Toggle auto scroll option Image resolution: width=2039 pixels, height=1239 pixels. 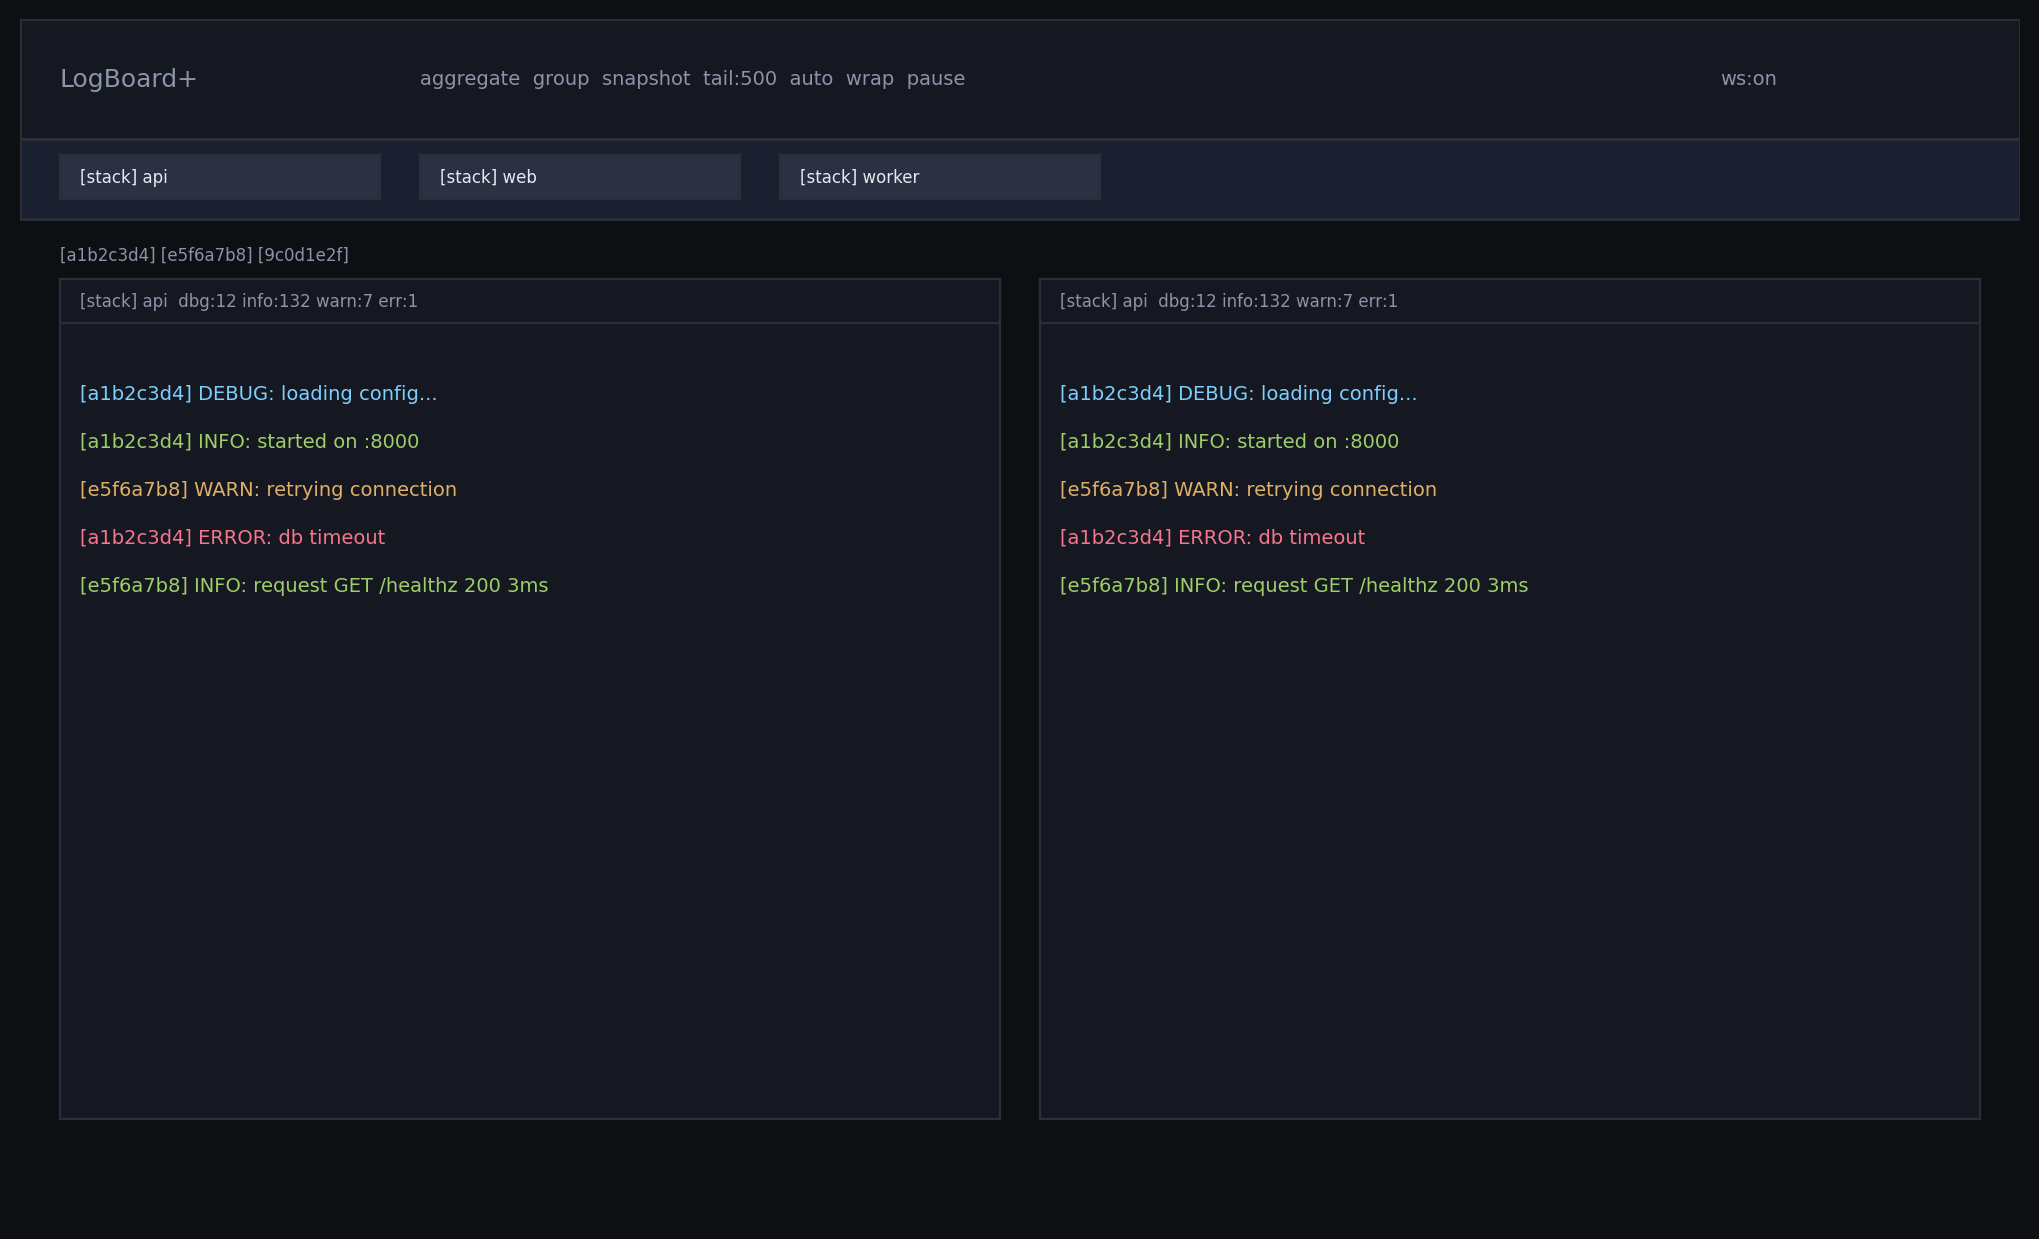[x=810, y=79]
